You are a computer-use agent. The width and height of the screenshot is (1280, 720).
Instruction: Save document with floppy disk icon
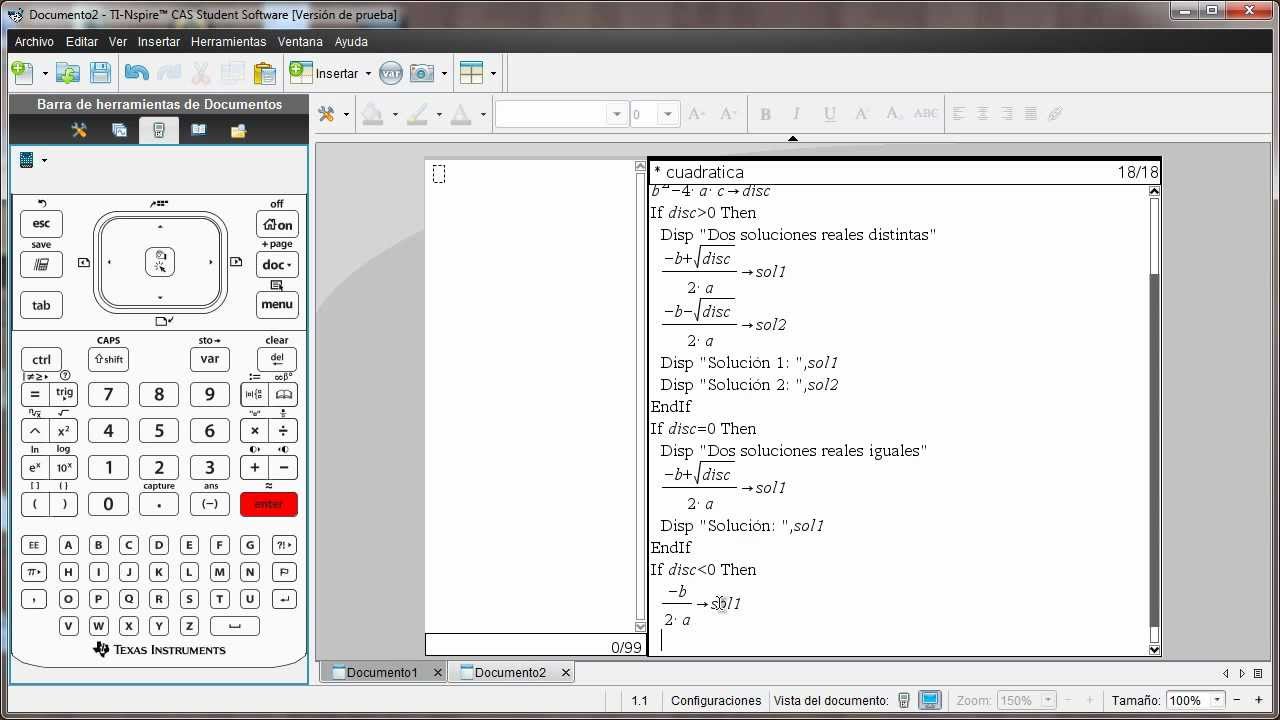(x=100, y=73)
